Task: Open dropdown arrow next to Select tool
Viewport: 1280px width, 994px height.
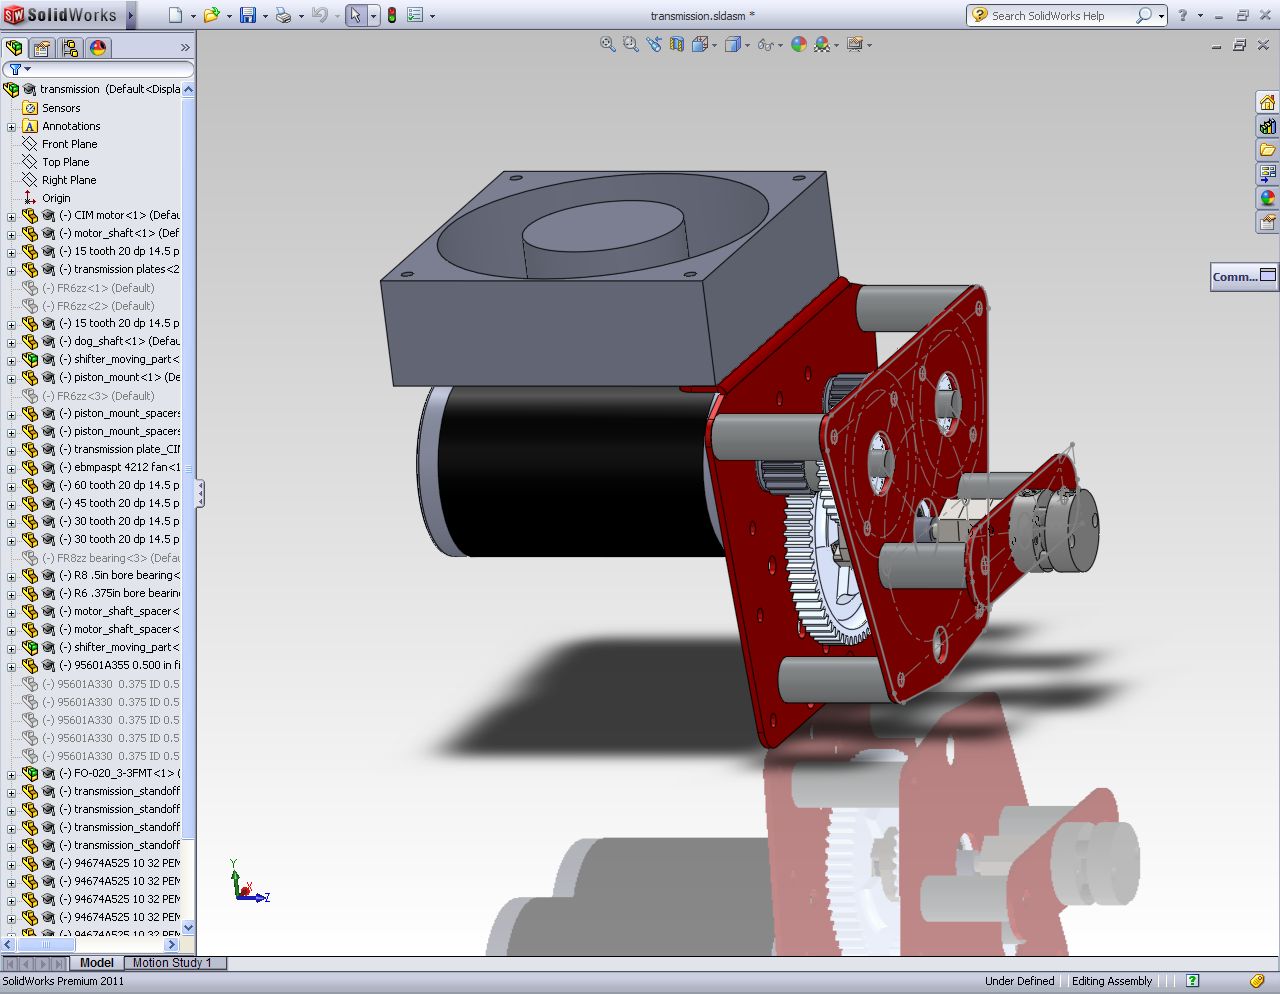Action: pos(374,16)
